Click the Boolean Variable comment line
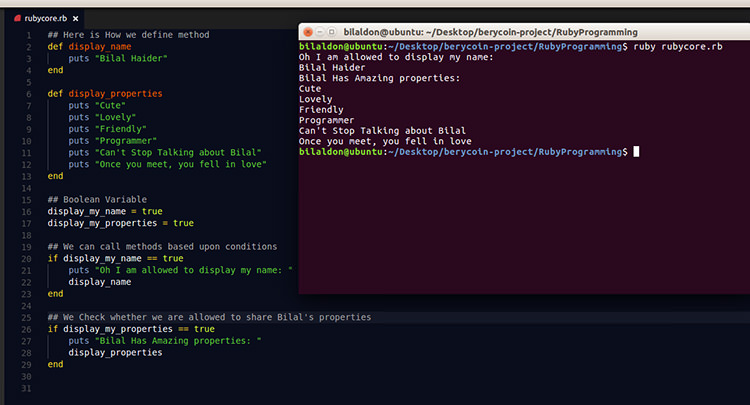Screen dimensions: 750x405 point(97,199)
